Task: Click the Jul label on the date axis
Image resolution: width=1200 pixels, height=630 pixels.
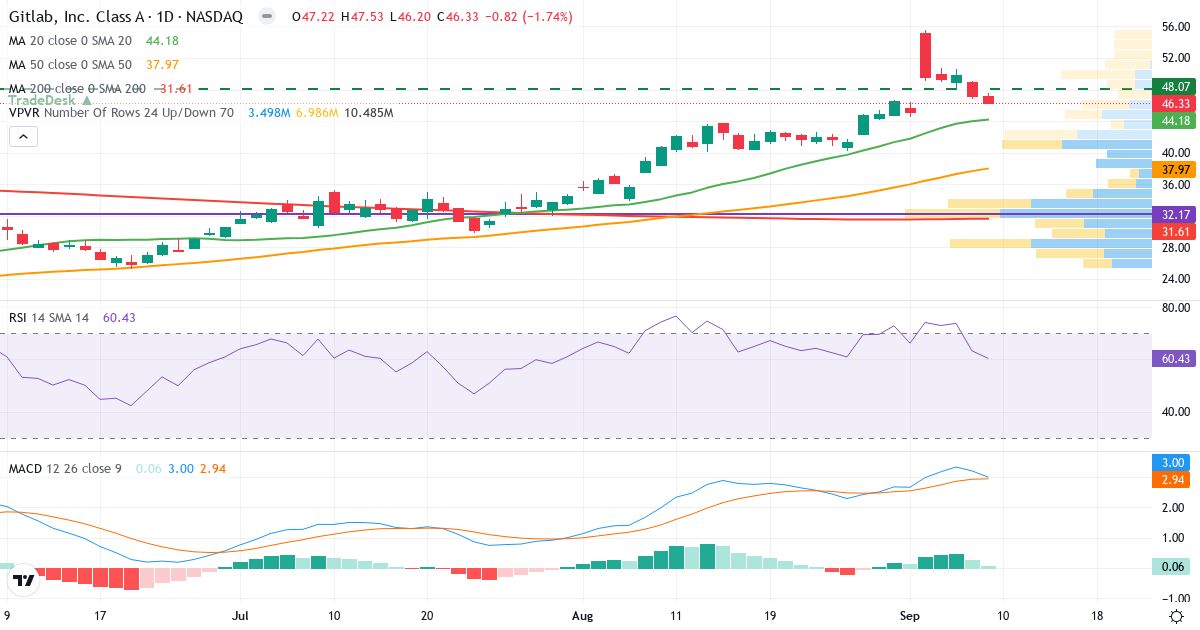Action: [x=241, y=617]
